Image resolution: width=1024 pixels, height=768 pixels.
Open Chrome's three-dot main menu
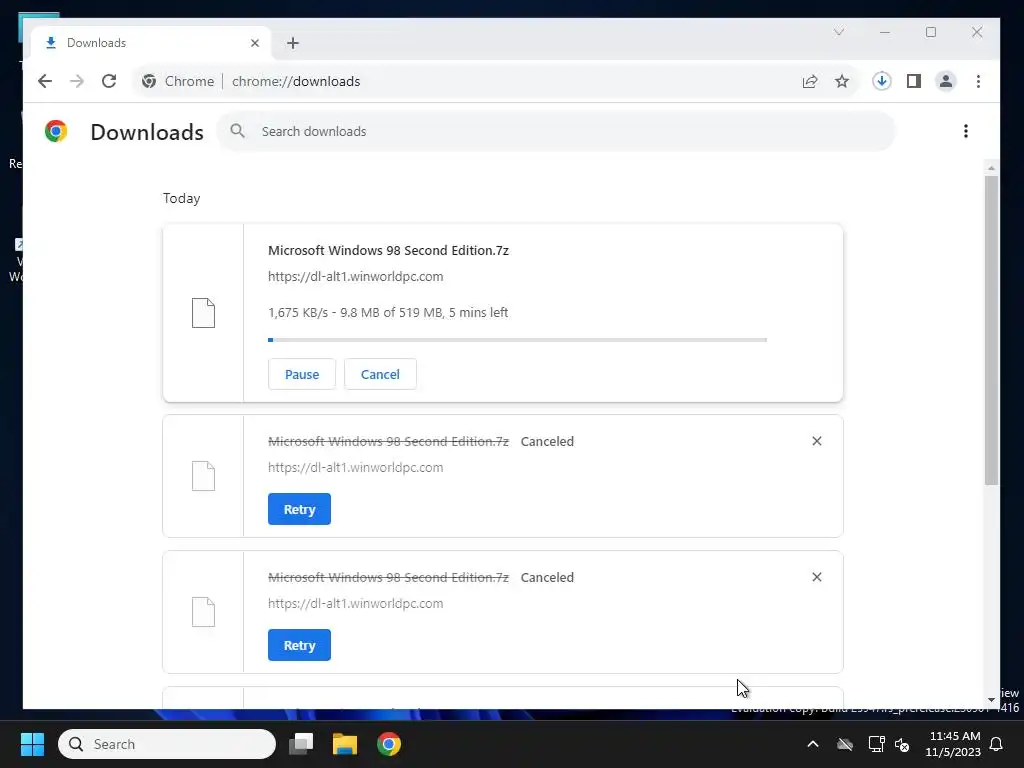point(978,81)
